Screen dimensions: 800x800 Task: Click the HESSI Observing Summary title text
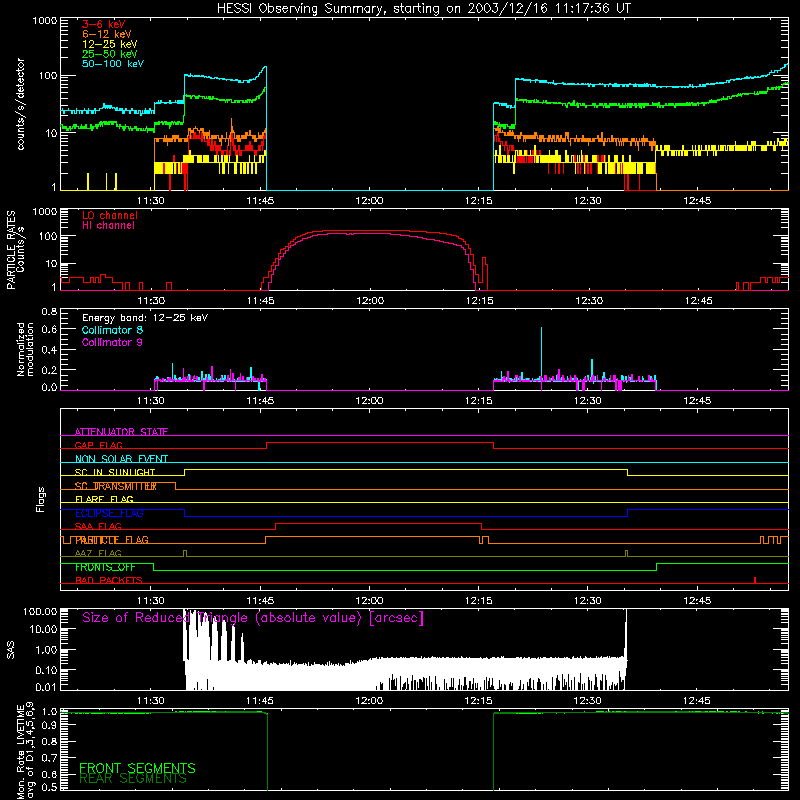[x=424, y=9]
